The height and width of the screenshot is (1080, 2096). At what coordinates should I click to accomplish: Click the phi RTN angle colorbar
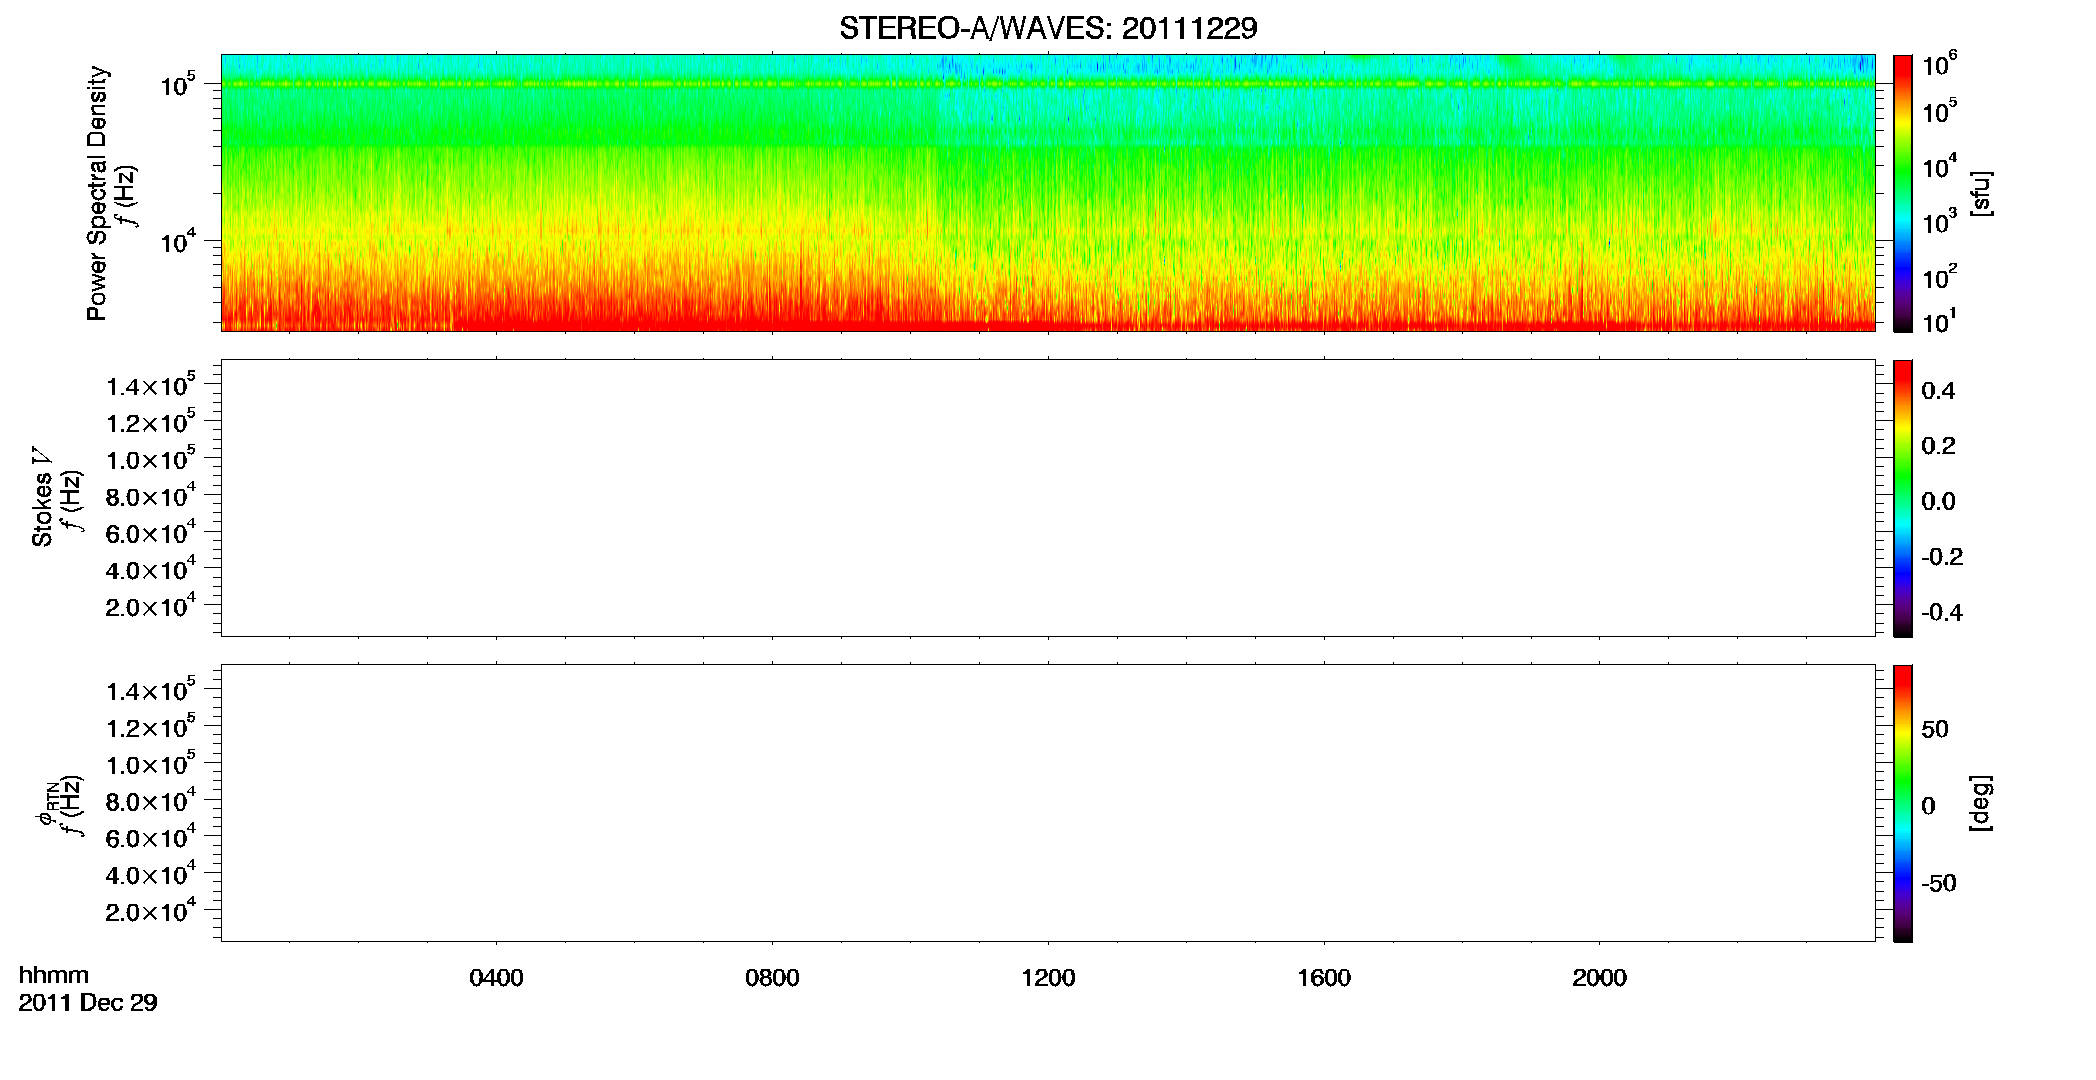tap(1903, 803)
